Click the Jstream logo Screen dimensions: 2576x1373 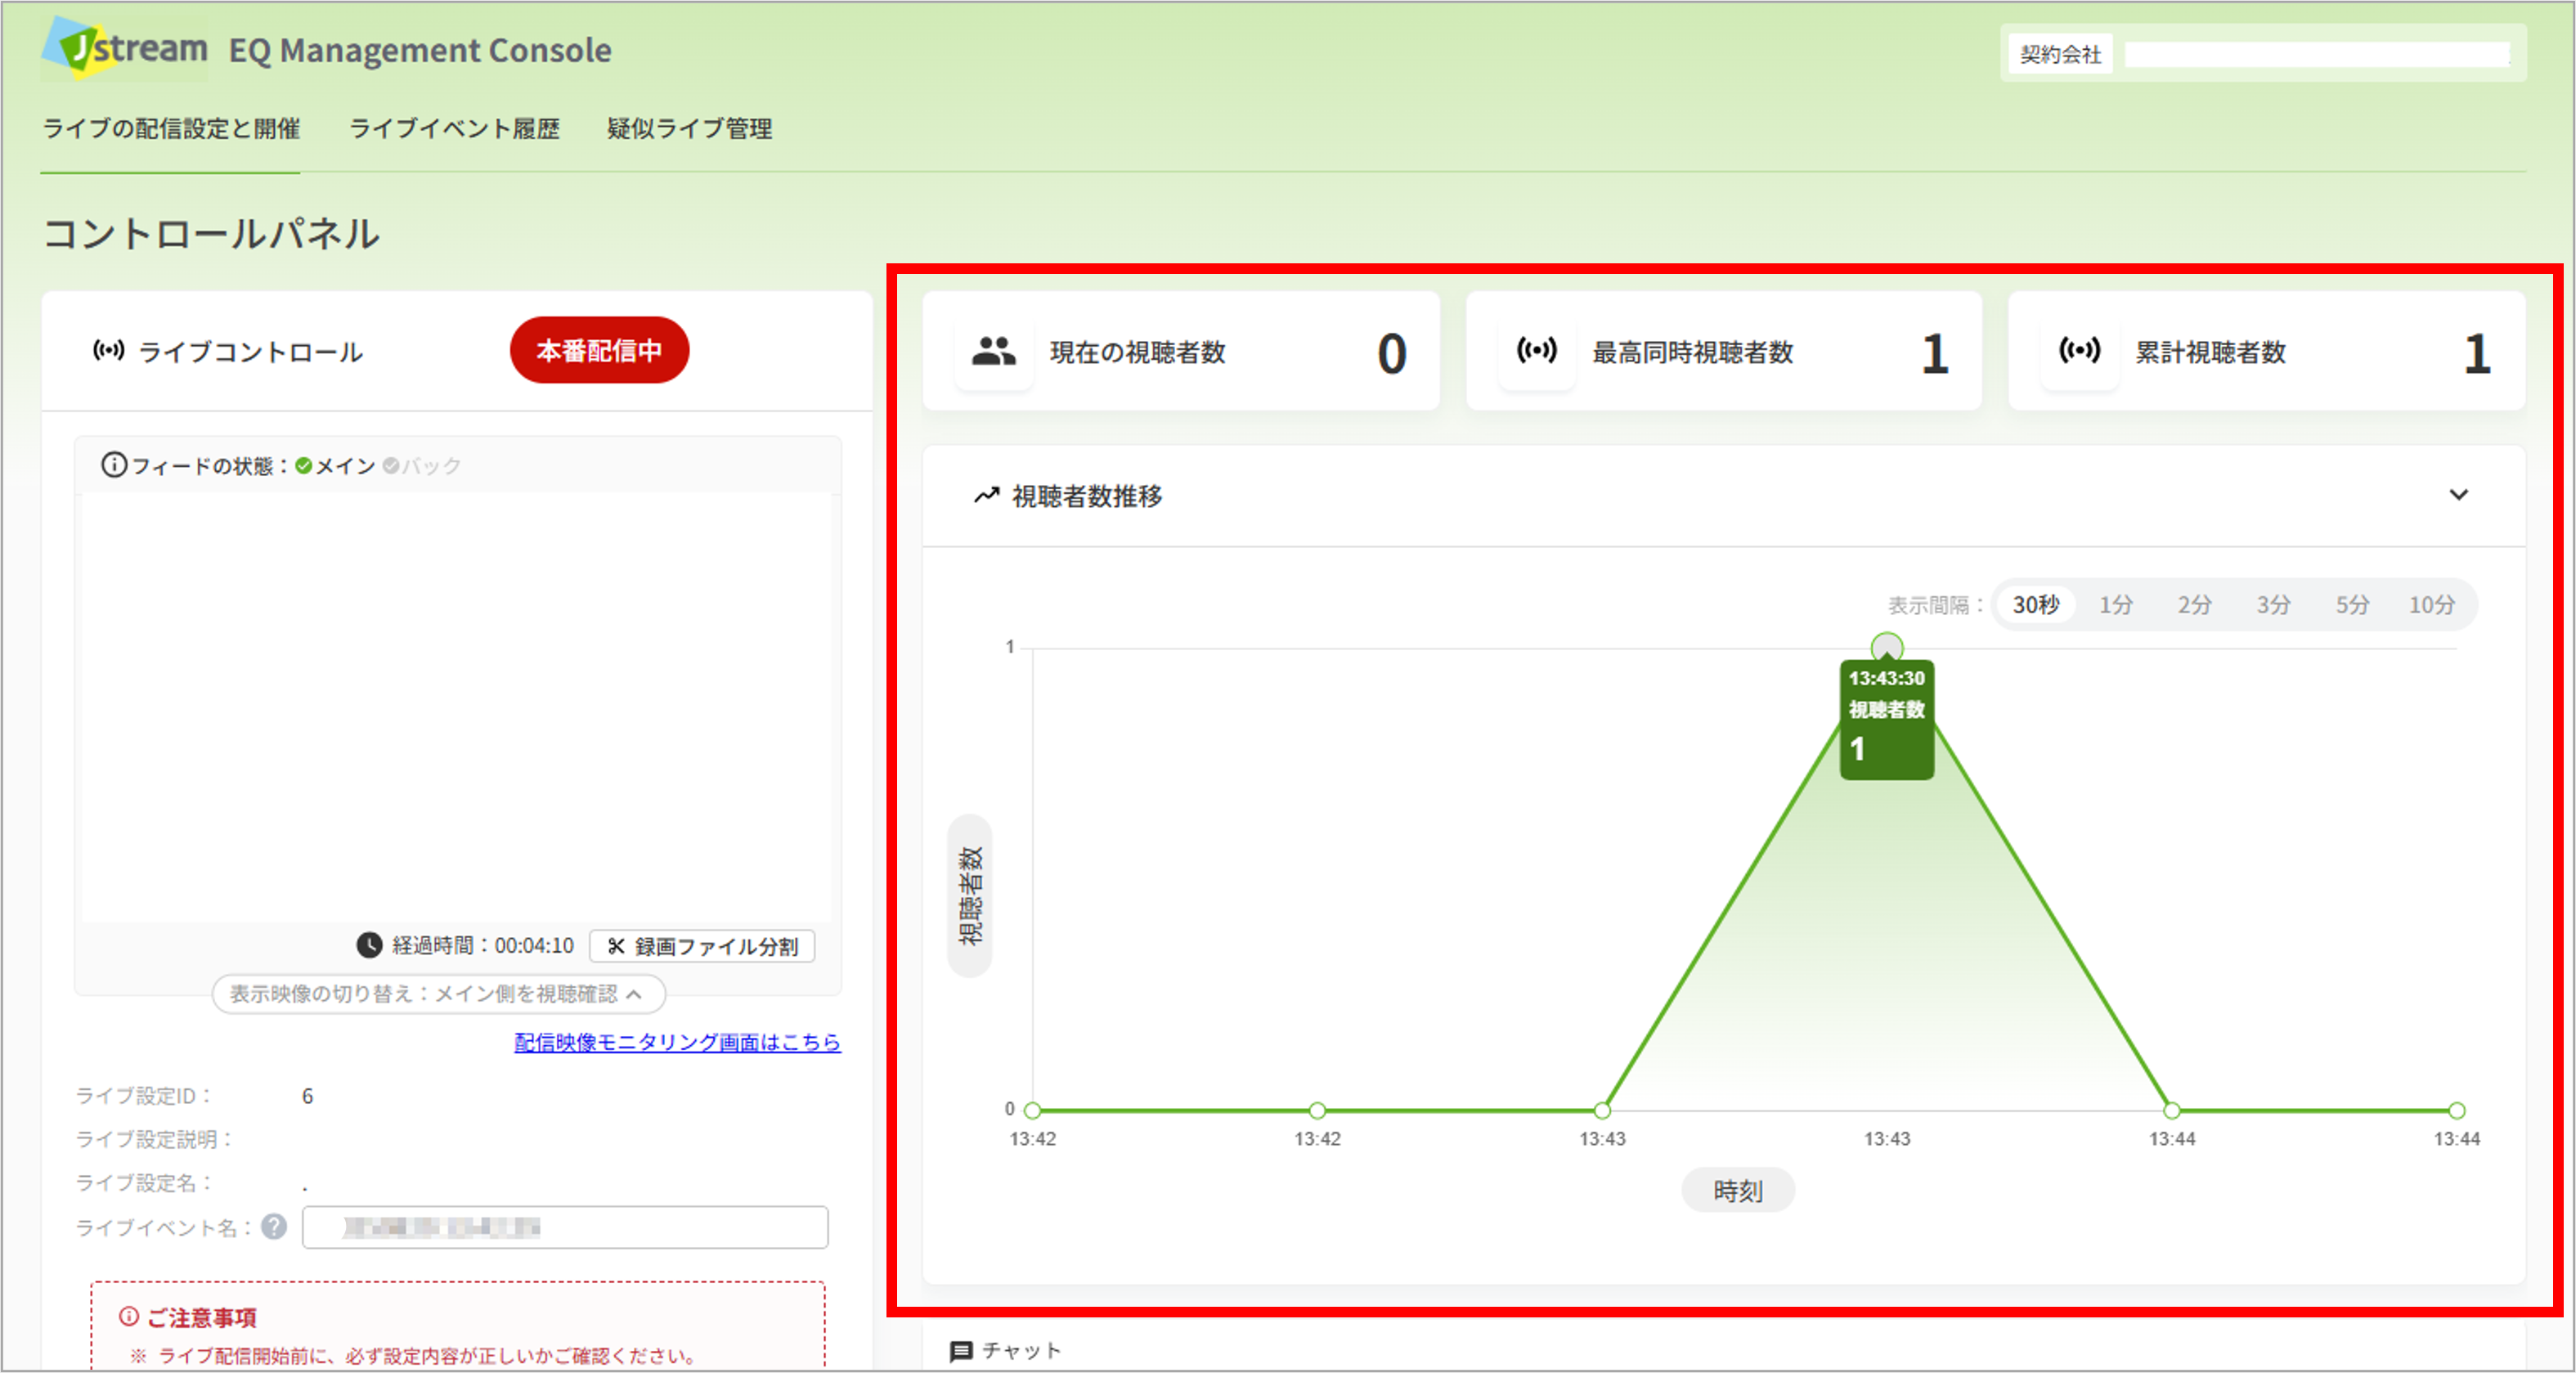coord(125,47)
